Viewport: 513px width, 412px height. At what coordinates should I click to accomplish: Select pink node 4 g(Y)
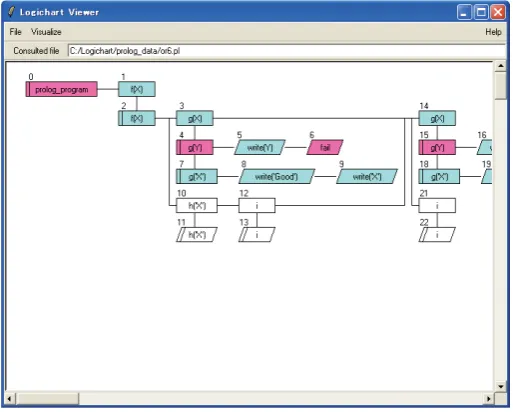(x=195, y=147)
